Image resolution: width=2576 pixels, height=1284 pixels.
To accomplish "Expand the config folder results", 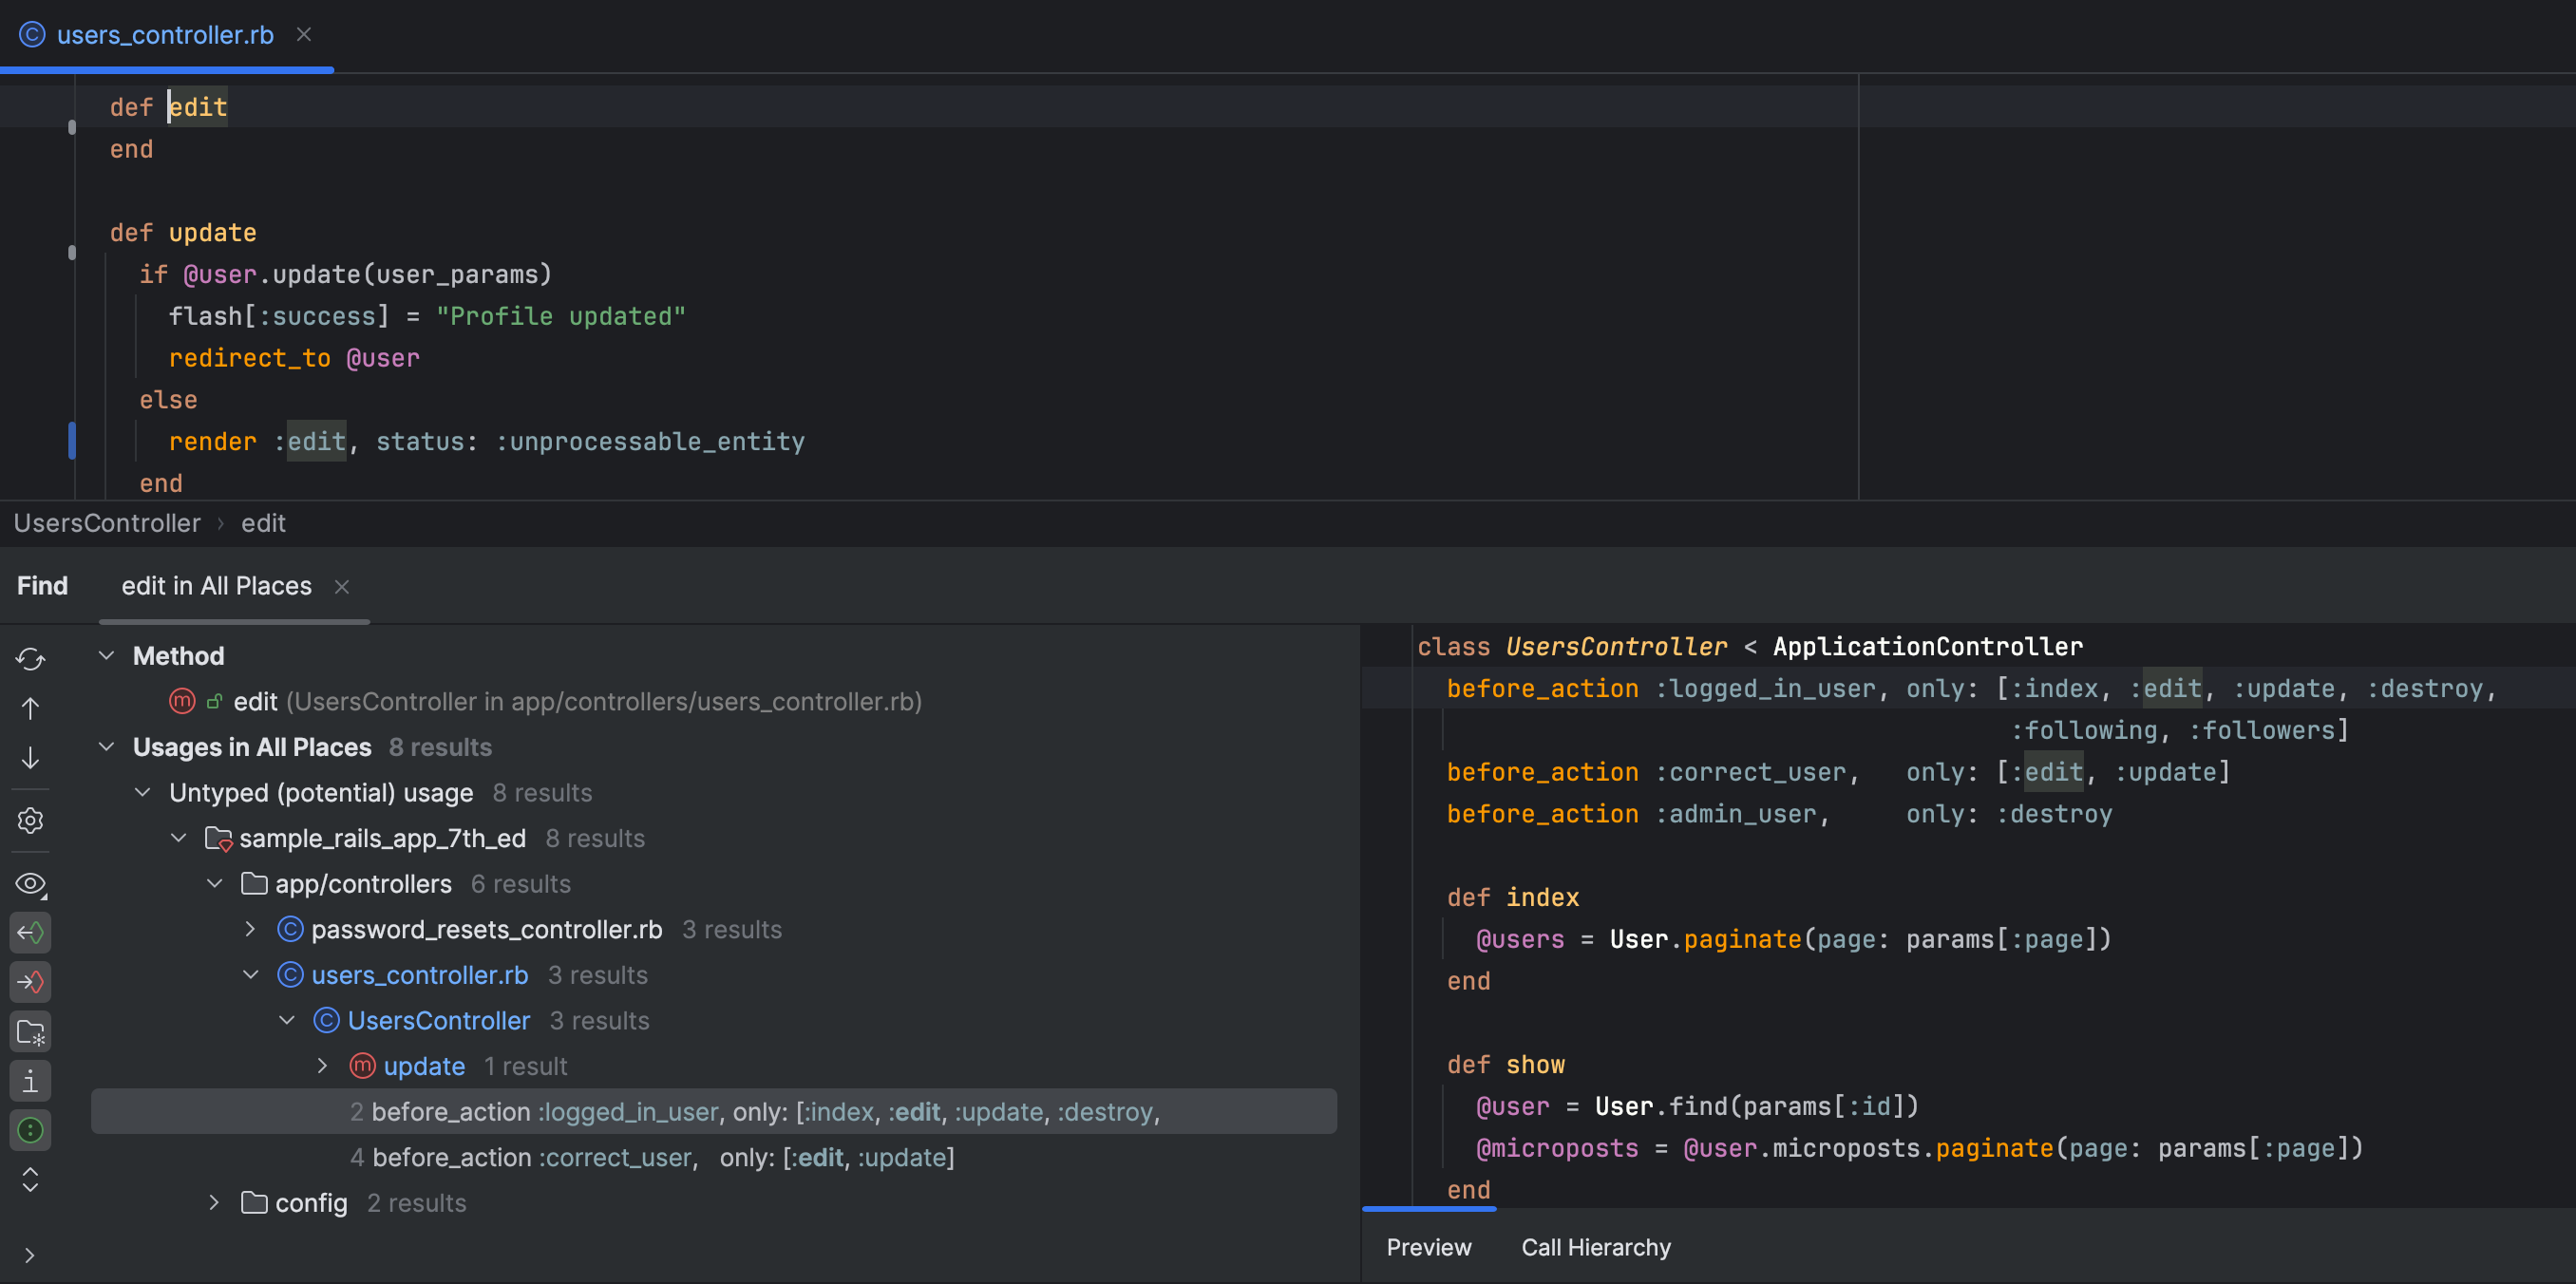I will (213, 1203).
